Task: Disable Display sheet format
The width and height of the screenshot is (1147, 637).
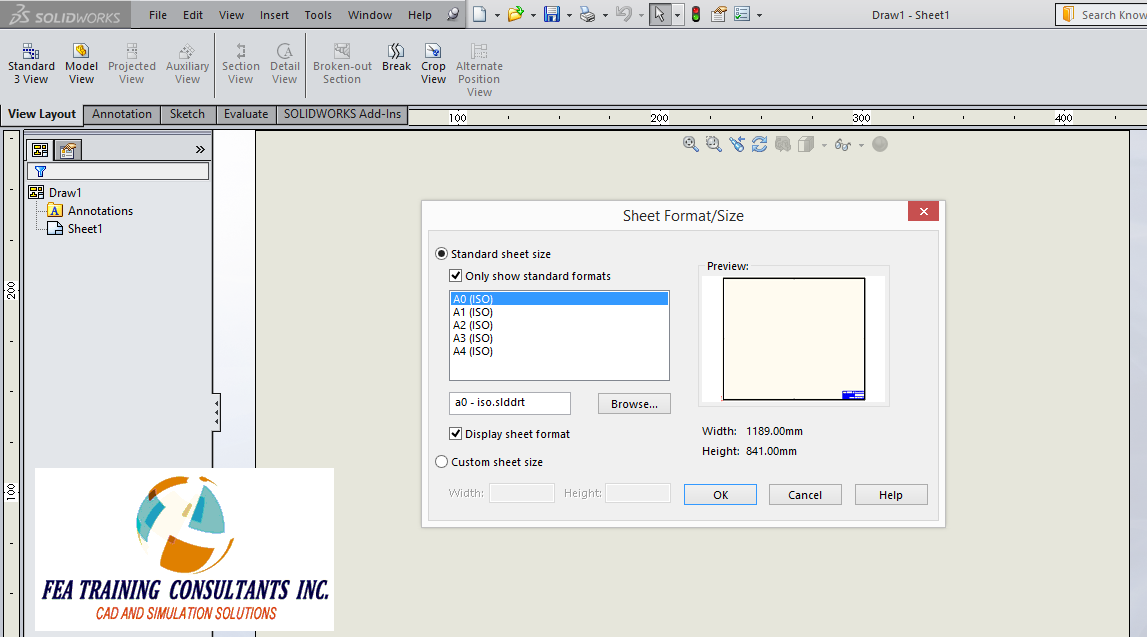Action: point(456,433)
